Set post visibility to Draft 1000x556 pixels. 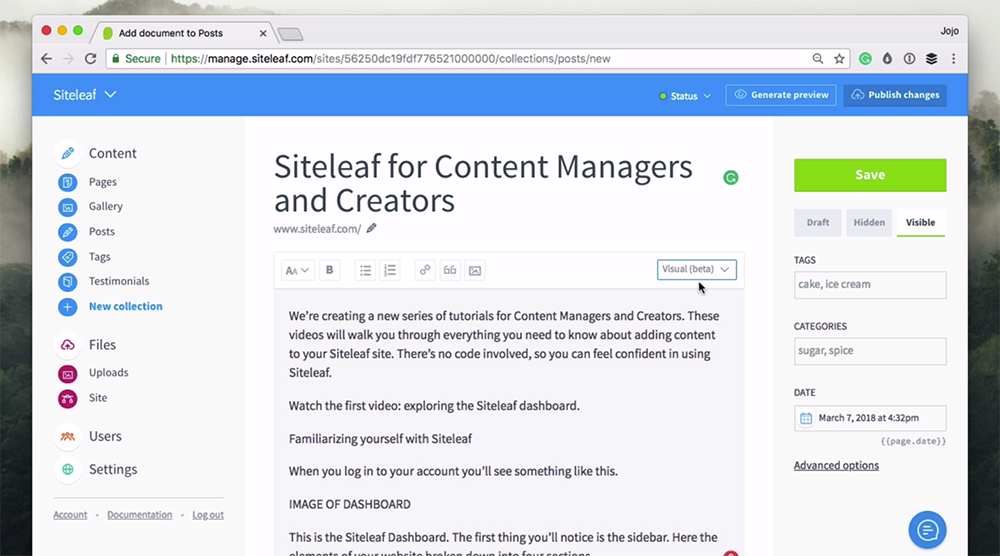tap(818, 223)
